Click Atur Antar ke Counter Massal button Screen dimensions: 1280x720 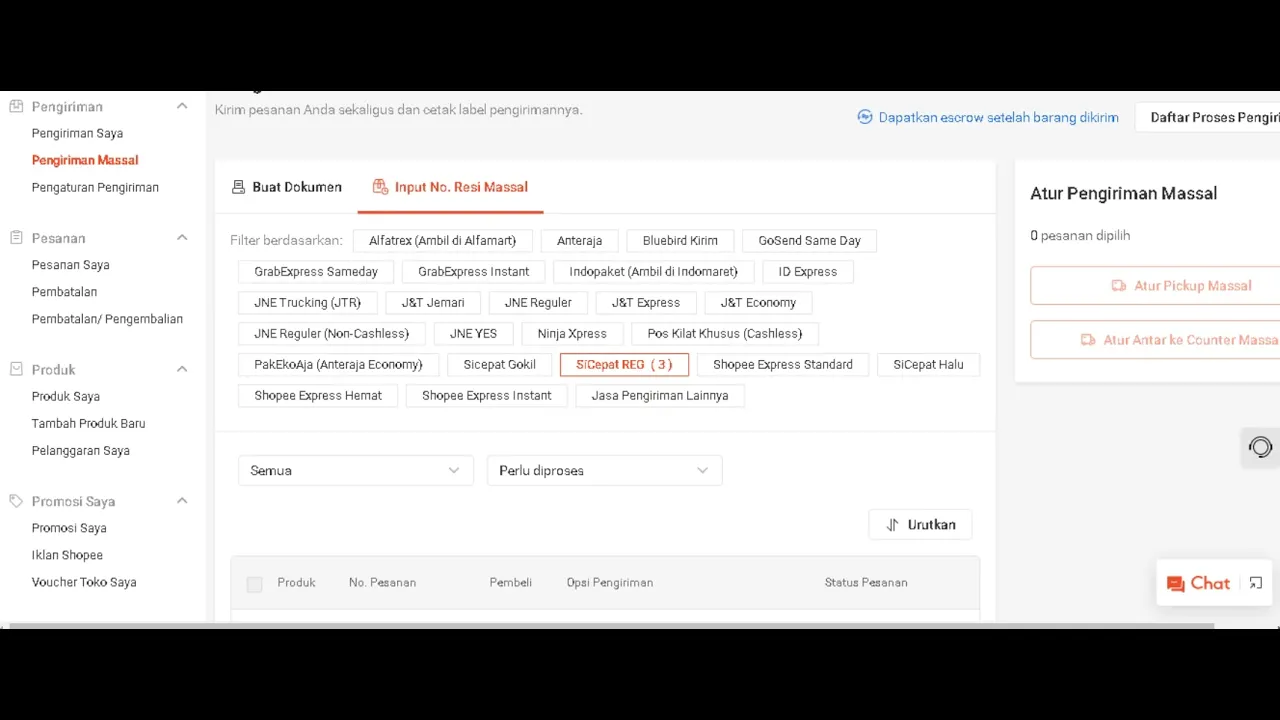click(x=1155, y=340)
